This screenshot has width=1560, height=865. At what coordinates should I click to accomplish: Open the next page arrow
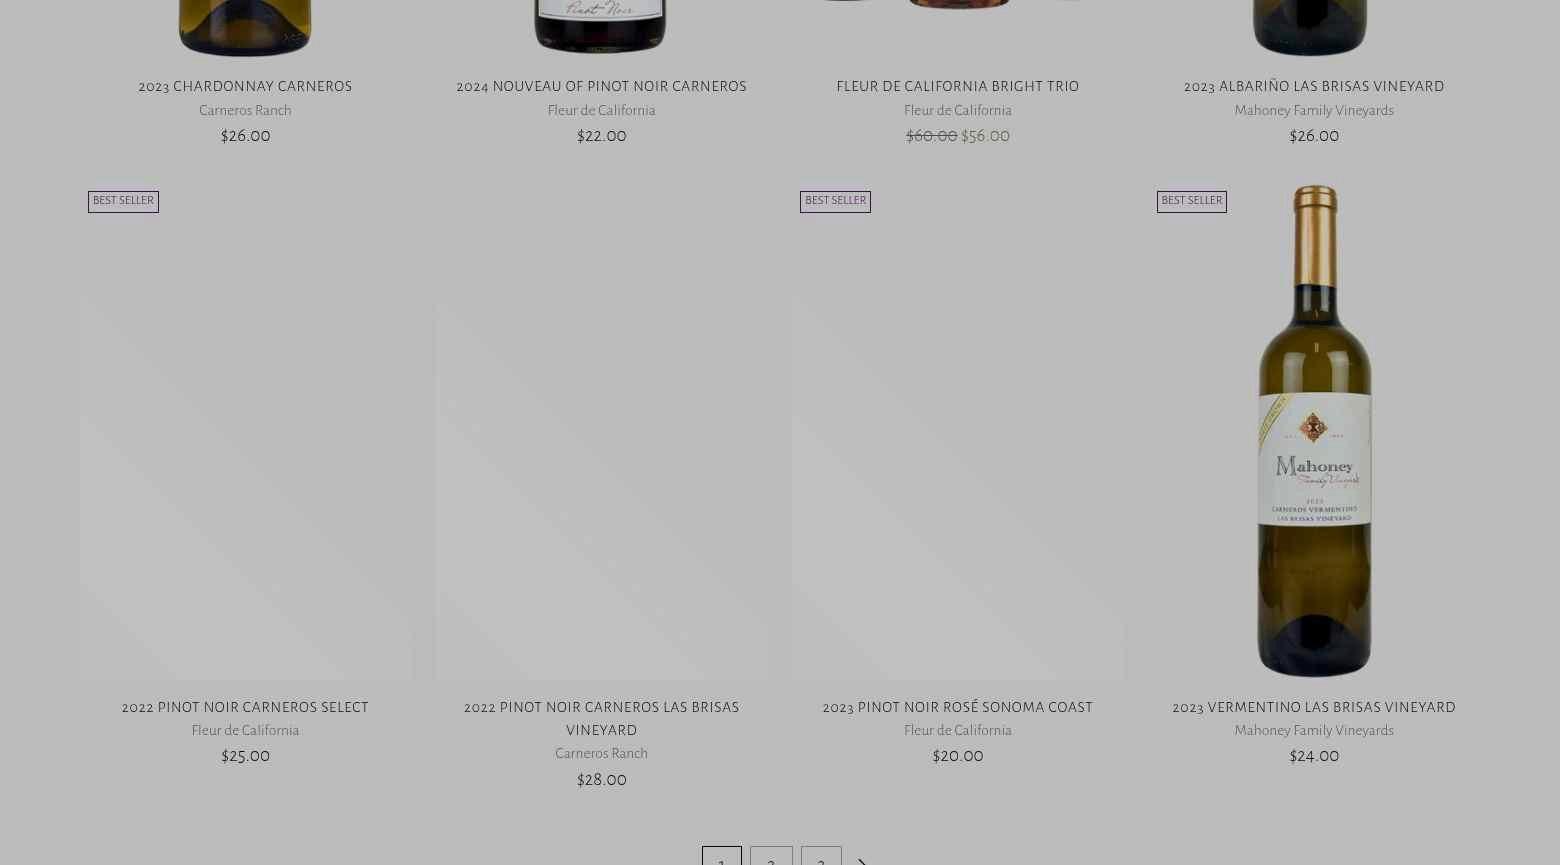point(861,860)
